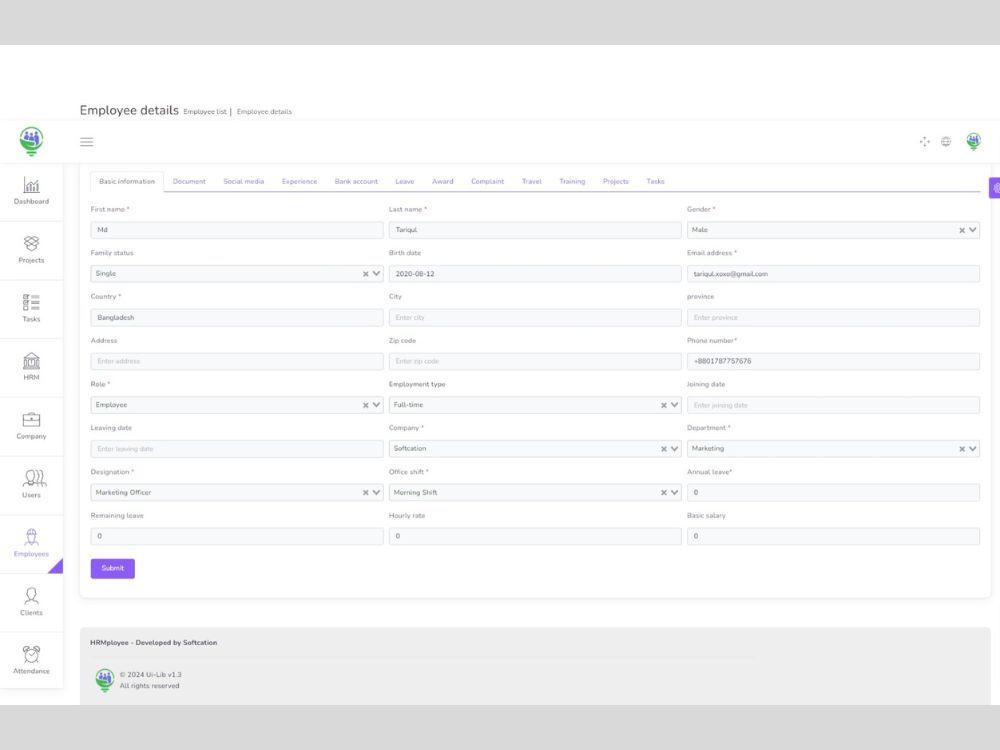This screenshot has width=1000, height=750.
Task: Open the Company section
Action: tap(31, 428)
